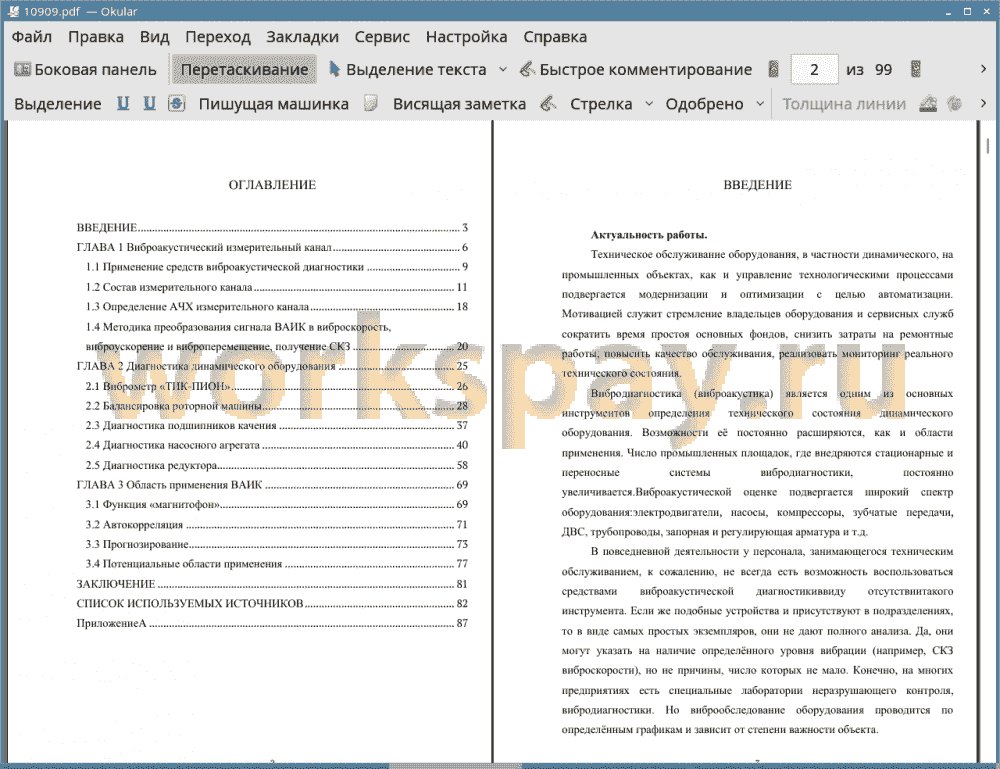Switch to Выделение текста tool

[408, 70]
